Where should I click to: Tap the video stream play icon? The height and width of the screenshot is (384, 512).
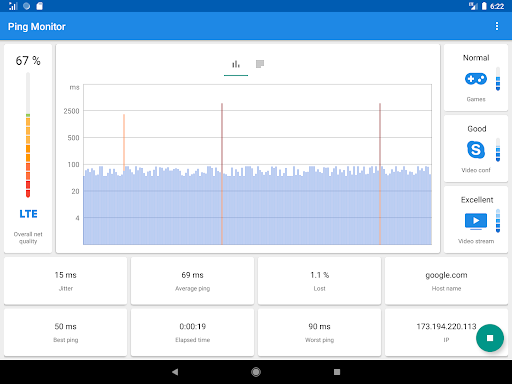(476, 221)
